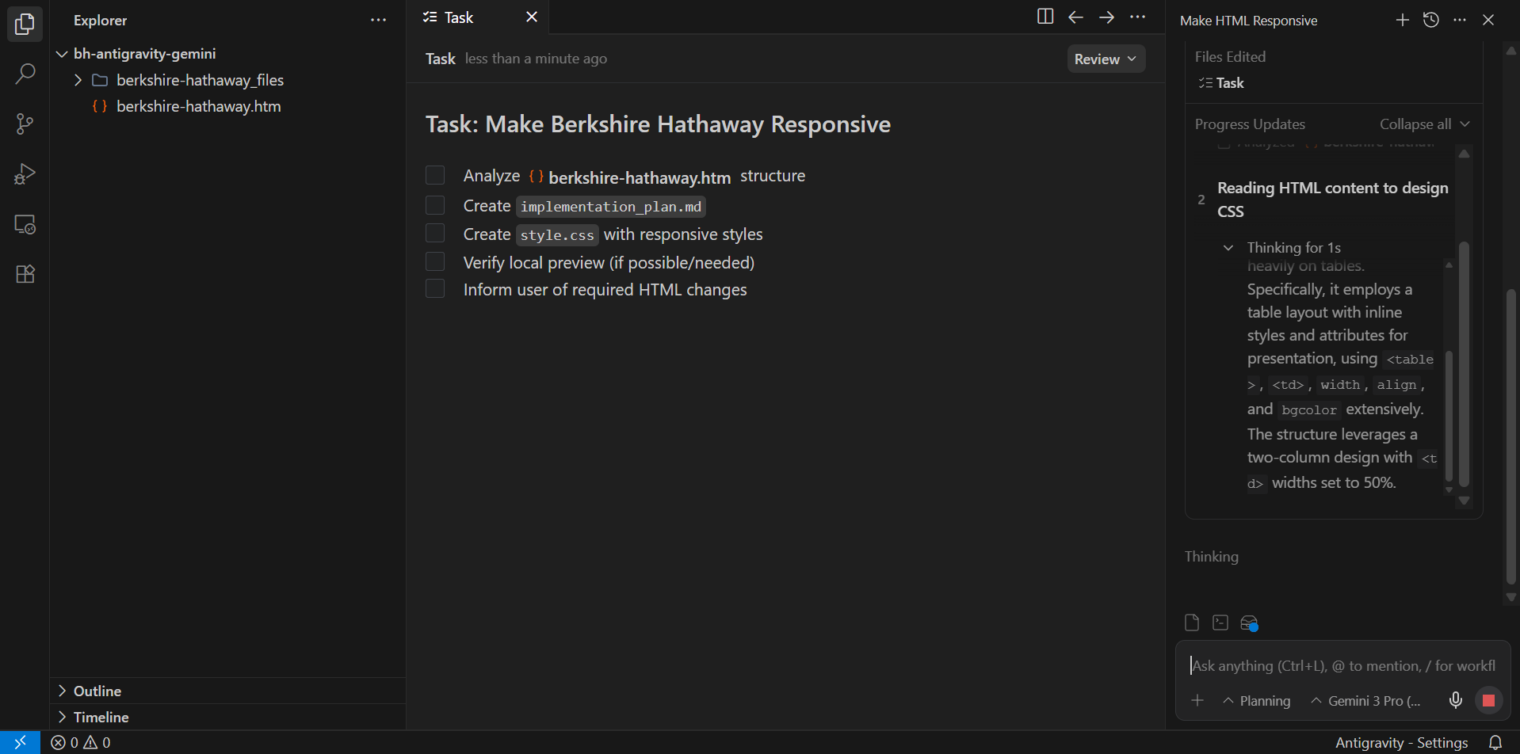Check the 'Create style.css' task checkbox
The height and width of the screenshot is (754, 1520).
coord(435,234)
